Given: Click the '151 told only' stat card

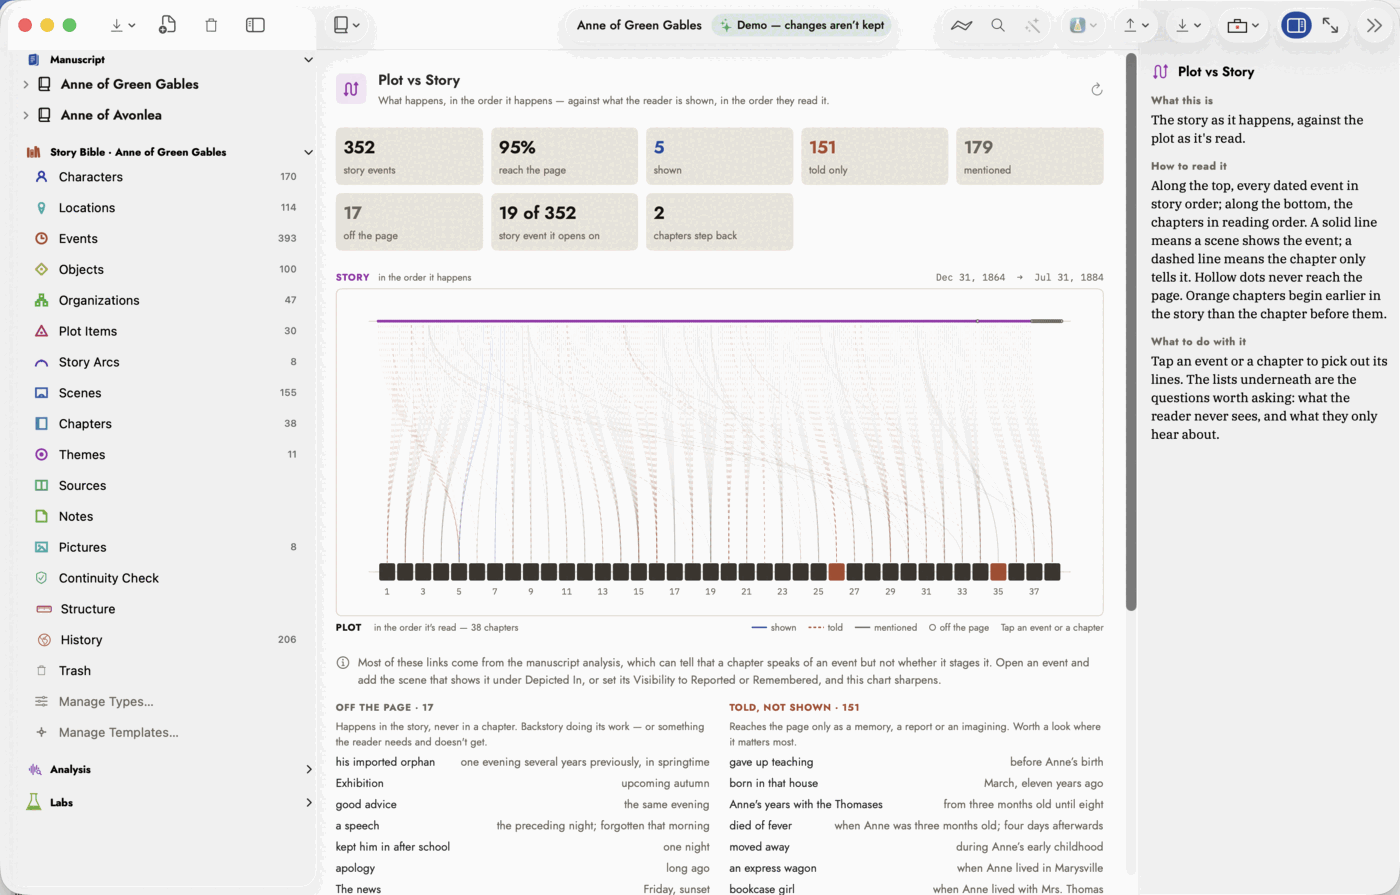Looking at the screenshot, I should pyautogui.click(x=874, y=156).
